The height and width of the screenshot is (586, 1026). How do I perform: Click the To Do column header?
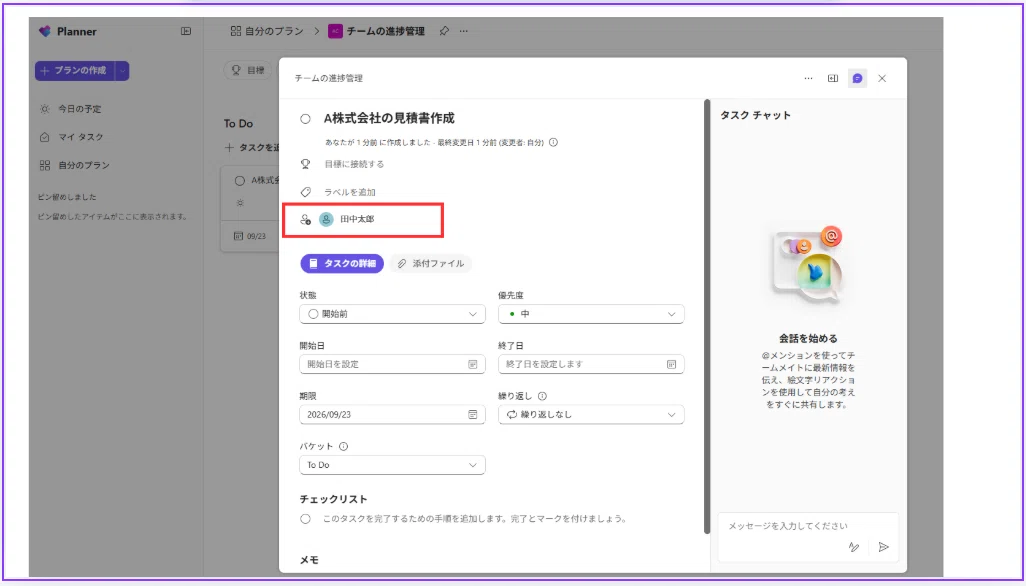[x=239, y=124]
